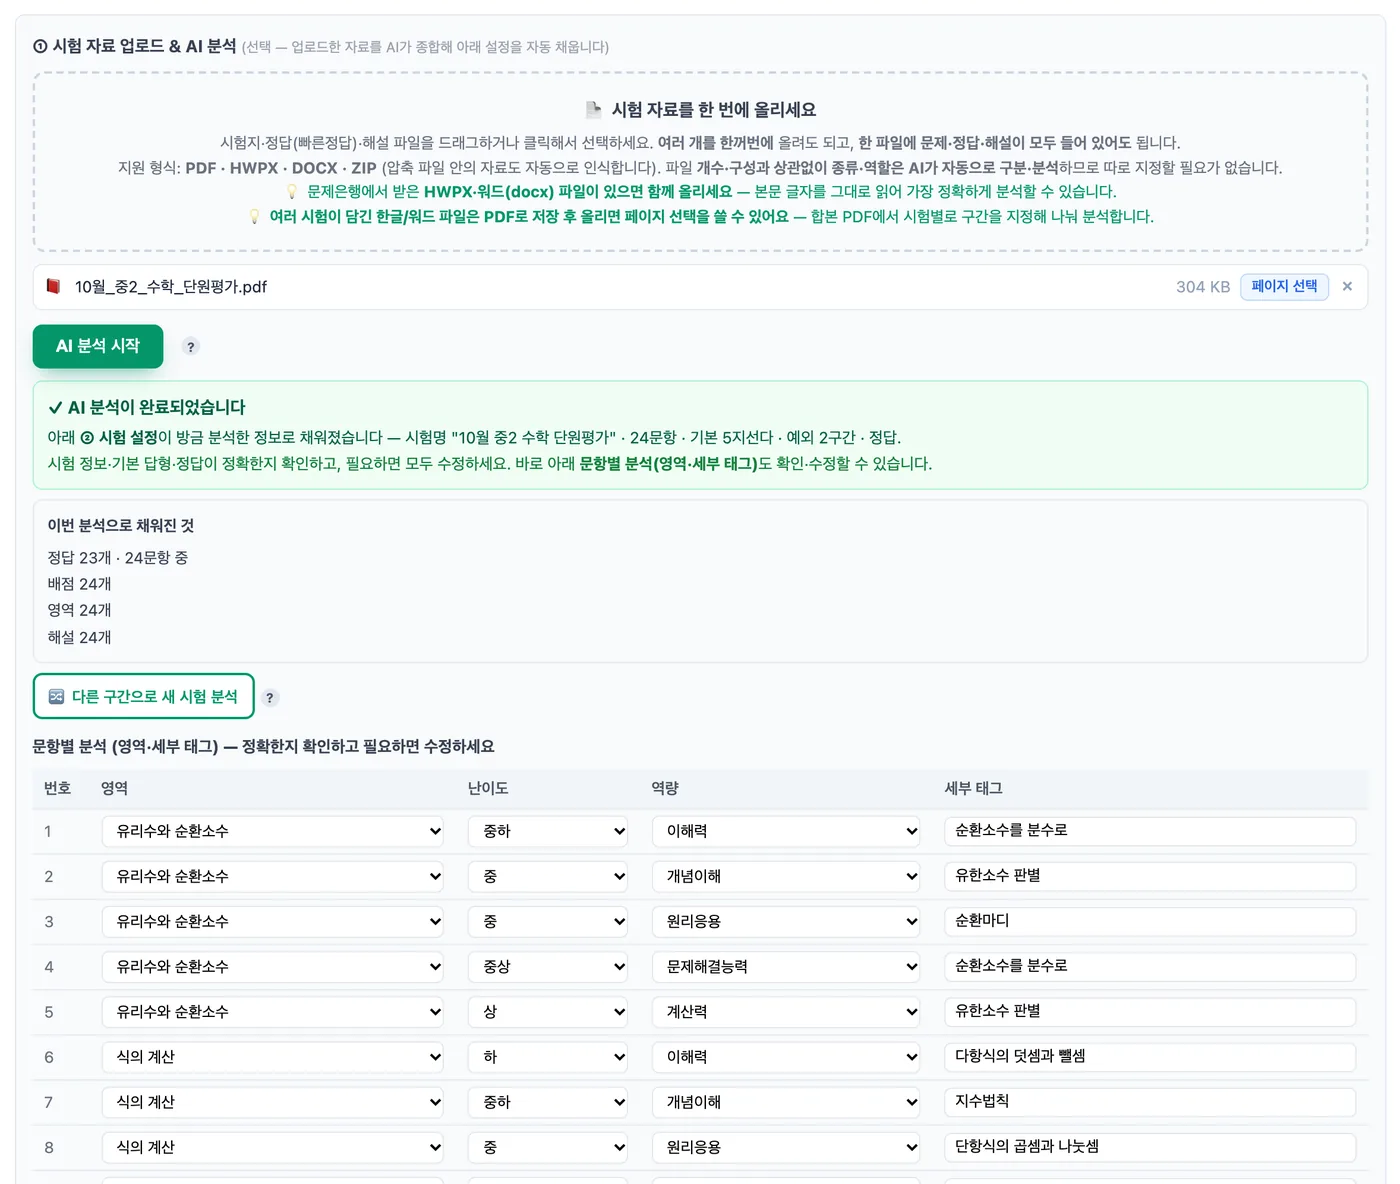Click the 단항식의 곱셈과 나눗셈 tag field

[1150, 1147]
